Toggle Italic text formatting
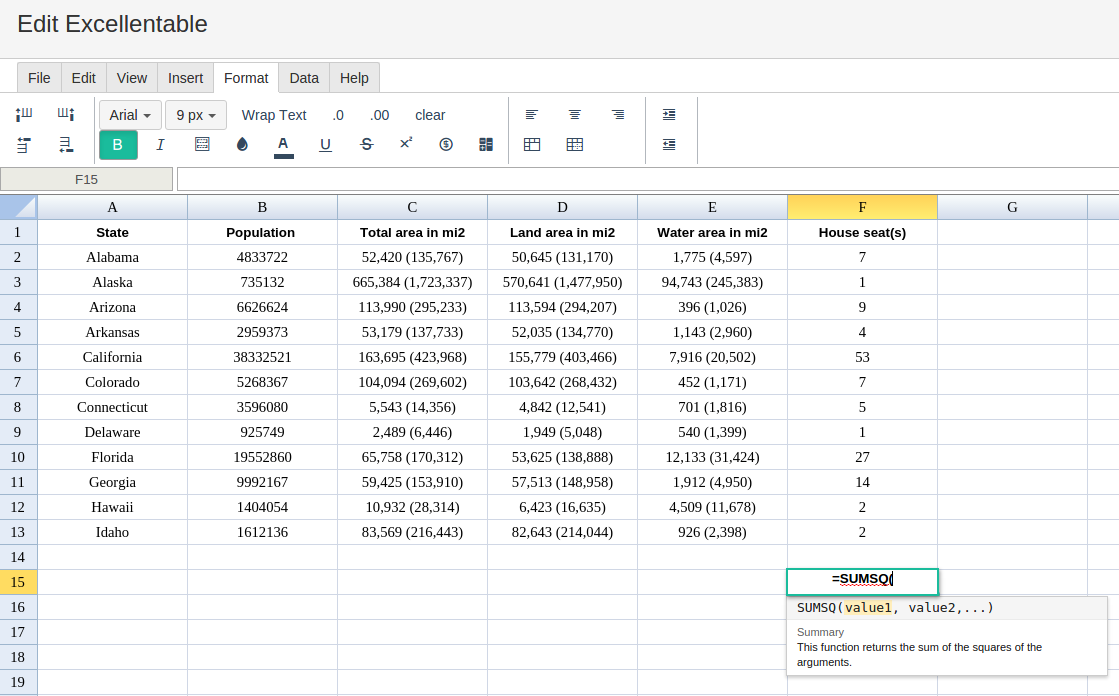This screenshot has height=696, width=1119. pyautogui.click(x=160, y=145)
